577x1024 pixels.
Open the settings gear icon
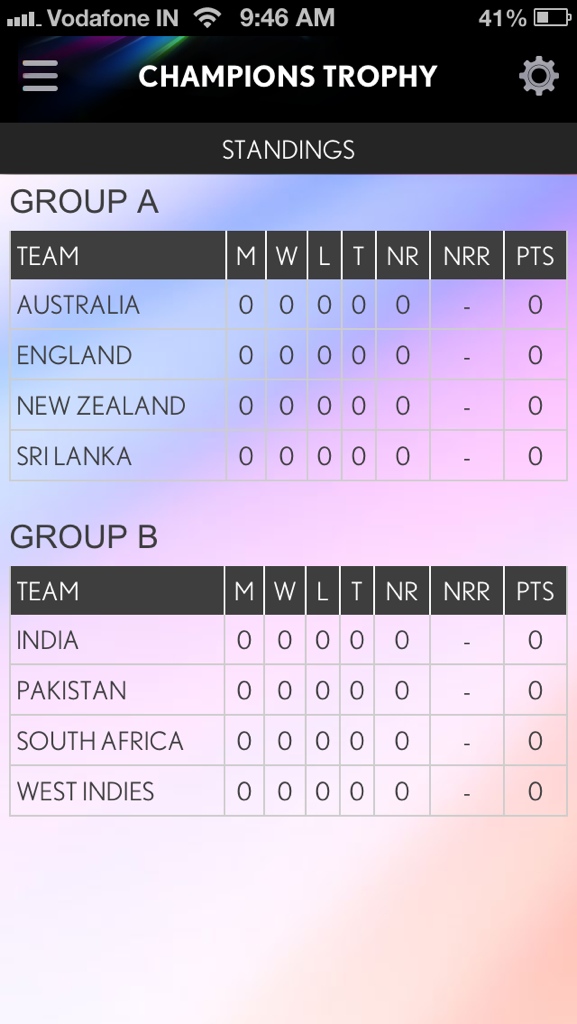tap(538, 76)
